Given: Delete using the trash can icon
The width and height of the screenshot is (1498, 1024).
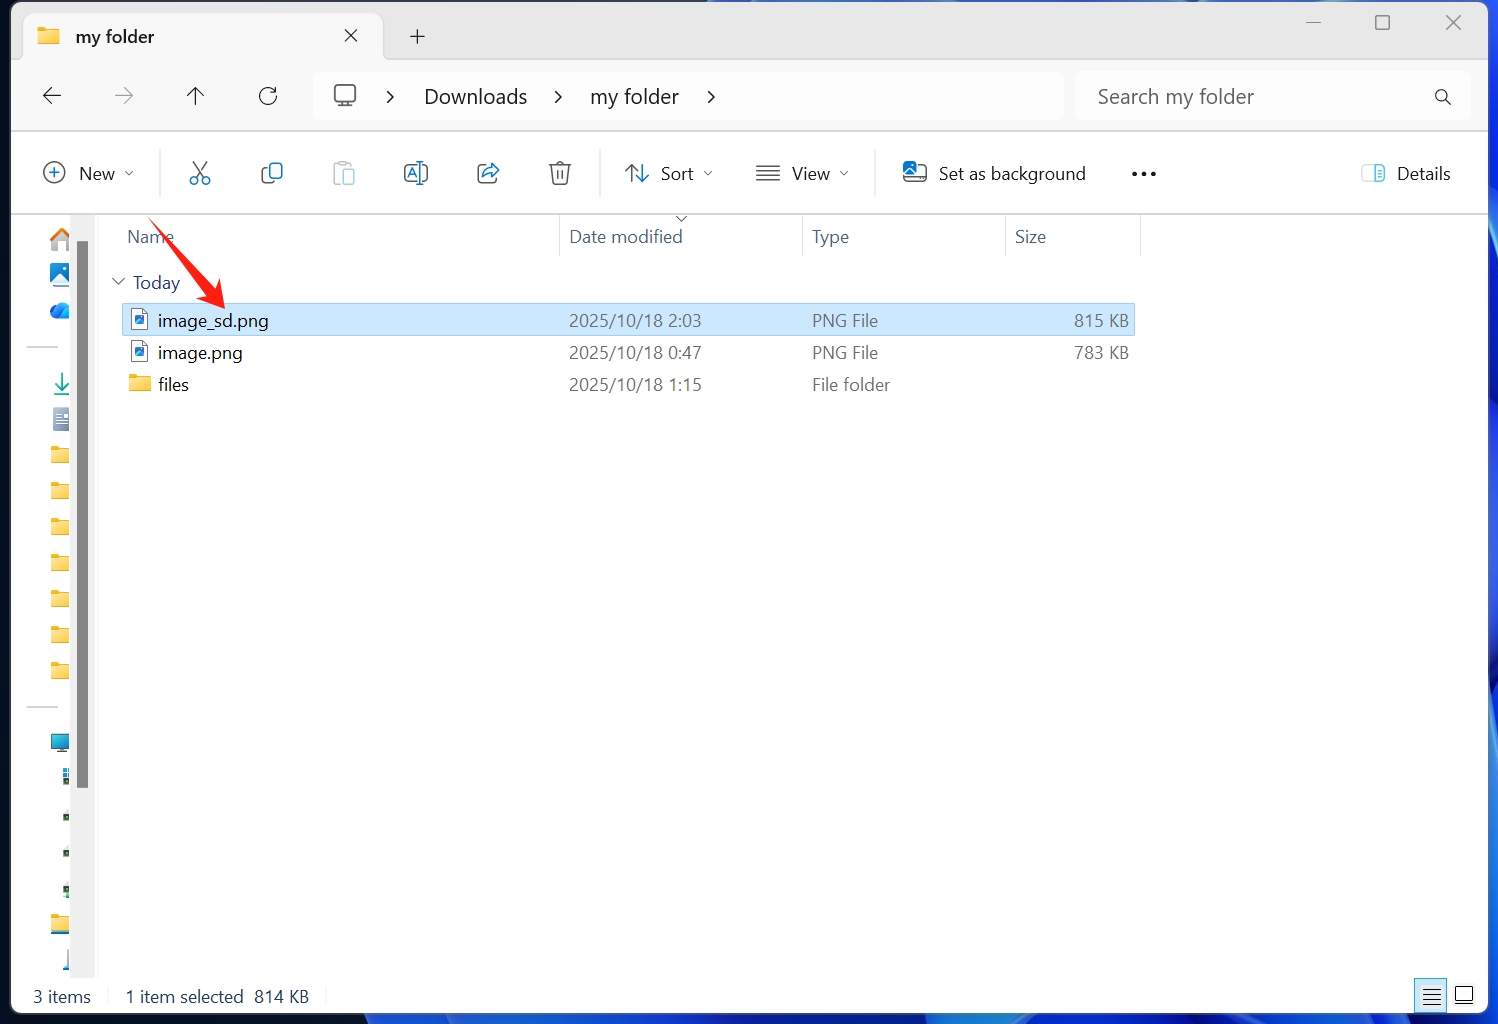Looking at the screenshot, I should (x=560, y=174).
